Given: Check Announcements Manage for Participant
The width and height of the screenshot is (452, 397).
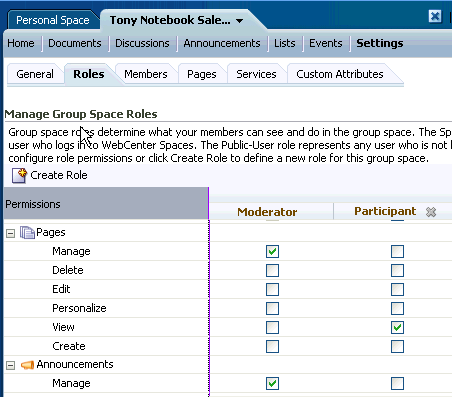Looking at the screenshot, I should [397, 383].
